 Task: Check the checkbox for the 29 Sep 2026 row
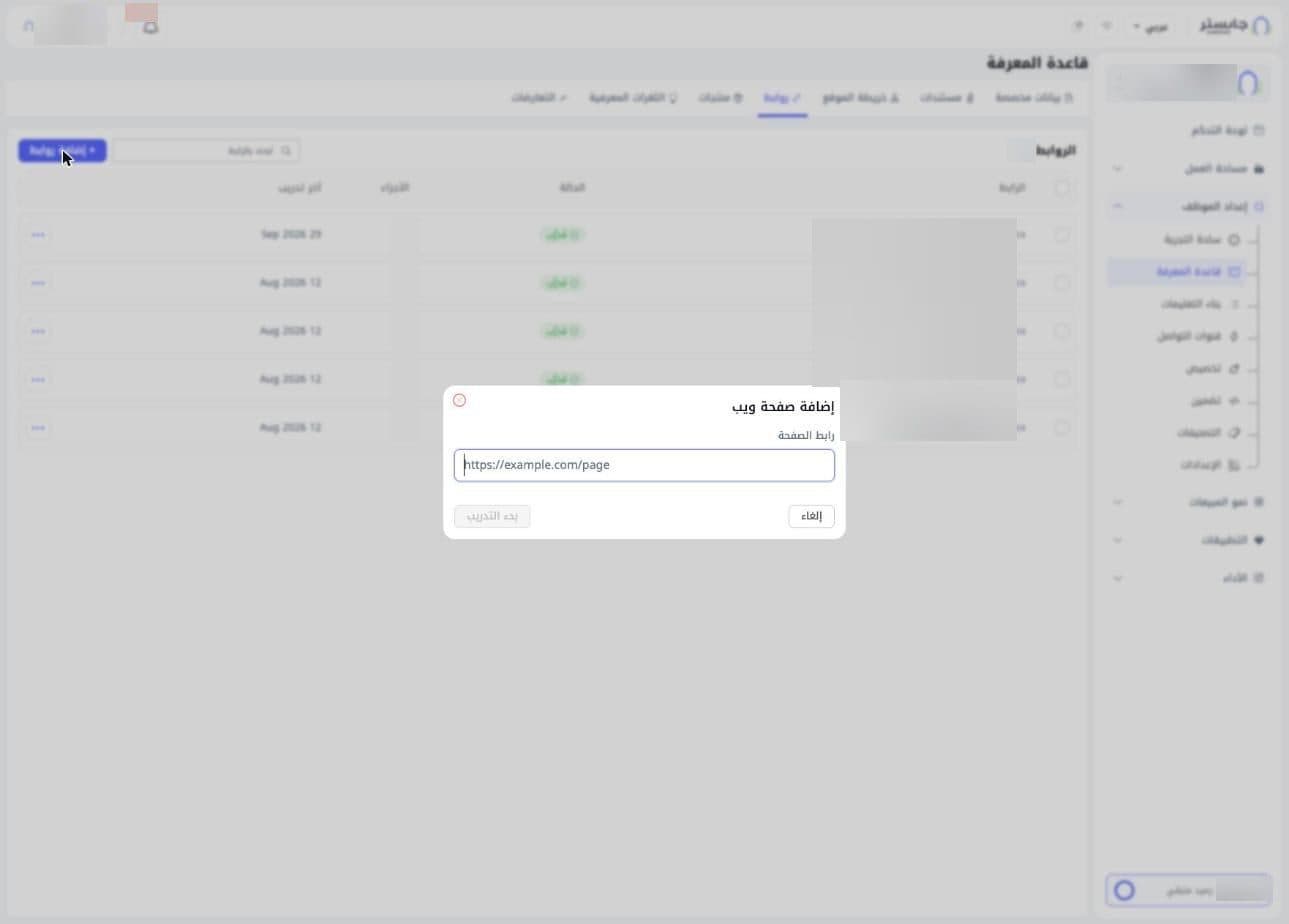pos(1061,235)
